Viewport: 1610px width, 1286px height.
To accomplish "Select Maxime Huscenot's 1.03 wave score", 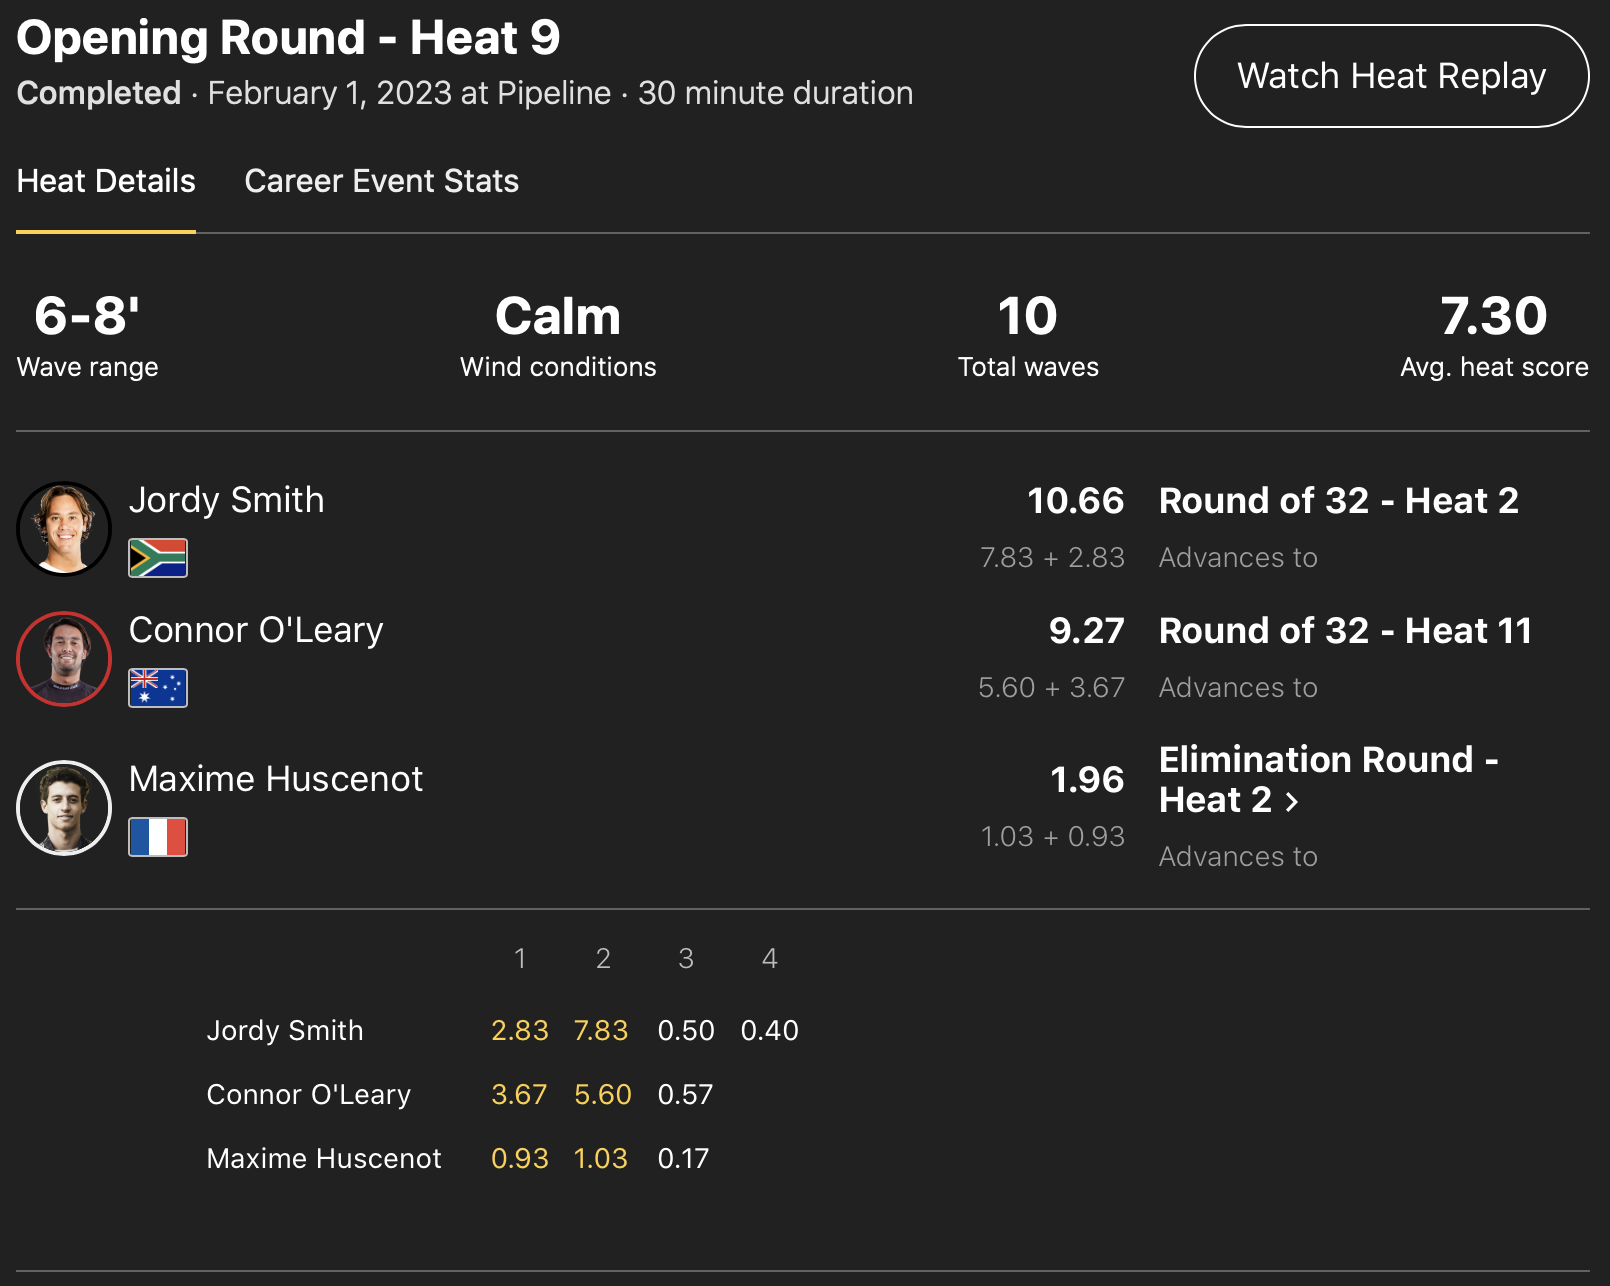I will click(601, 1158).
